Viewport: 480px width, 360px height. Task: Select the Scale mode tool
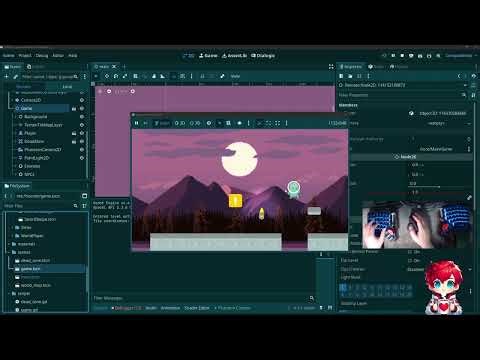click(125, 76)
